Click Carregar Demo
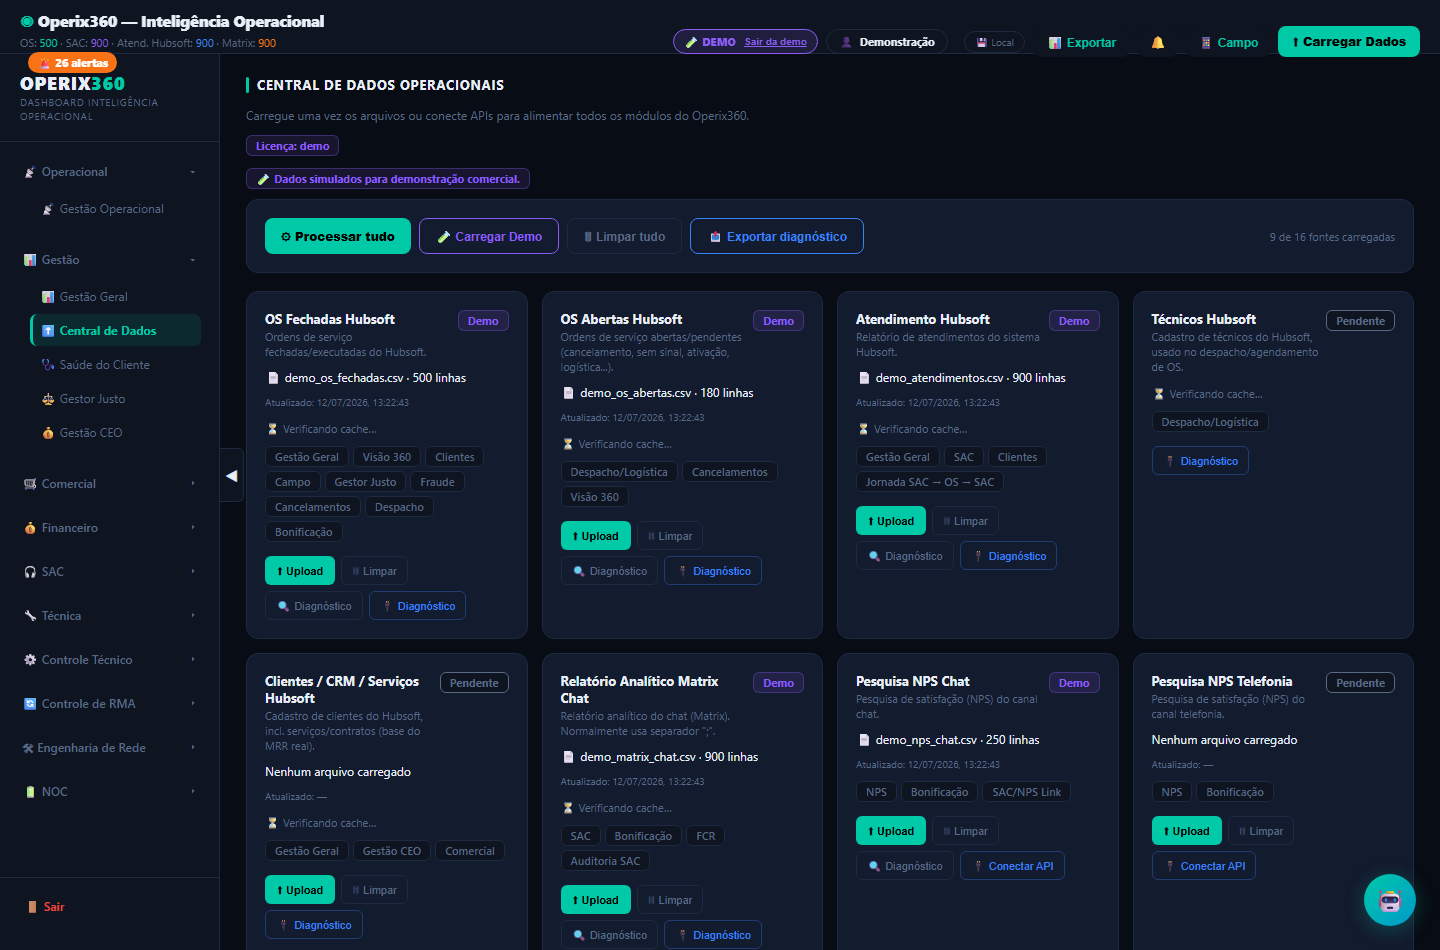 489,236
